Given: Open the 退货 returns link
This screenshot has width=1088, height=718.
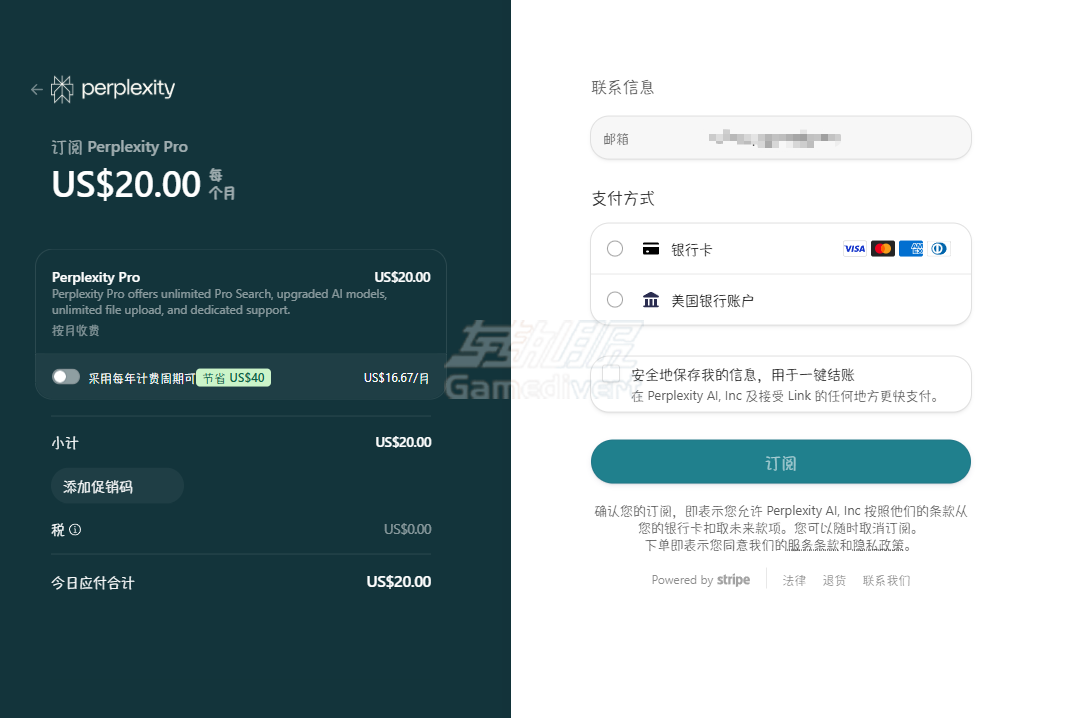Looking at the screenshot, I should (834, 580).
